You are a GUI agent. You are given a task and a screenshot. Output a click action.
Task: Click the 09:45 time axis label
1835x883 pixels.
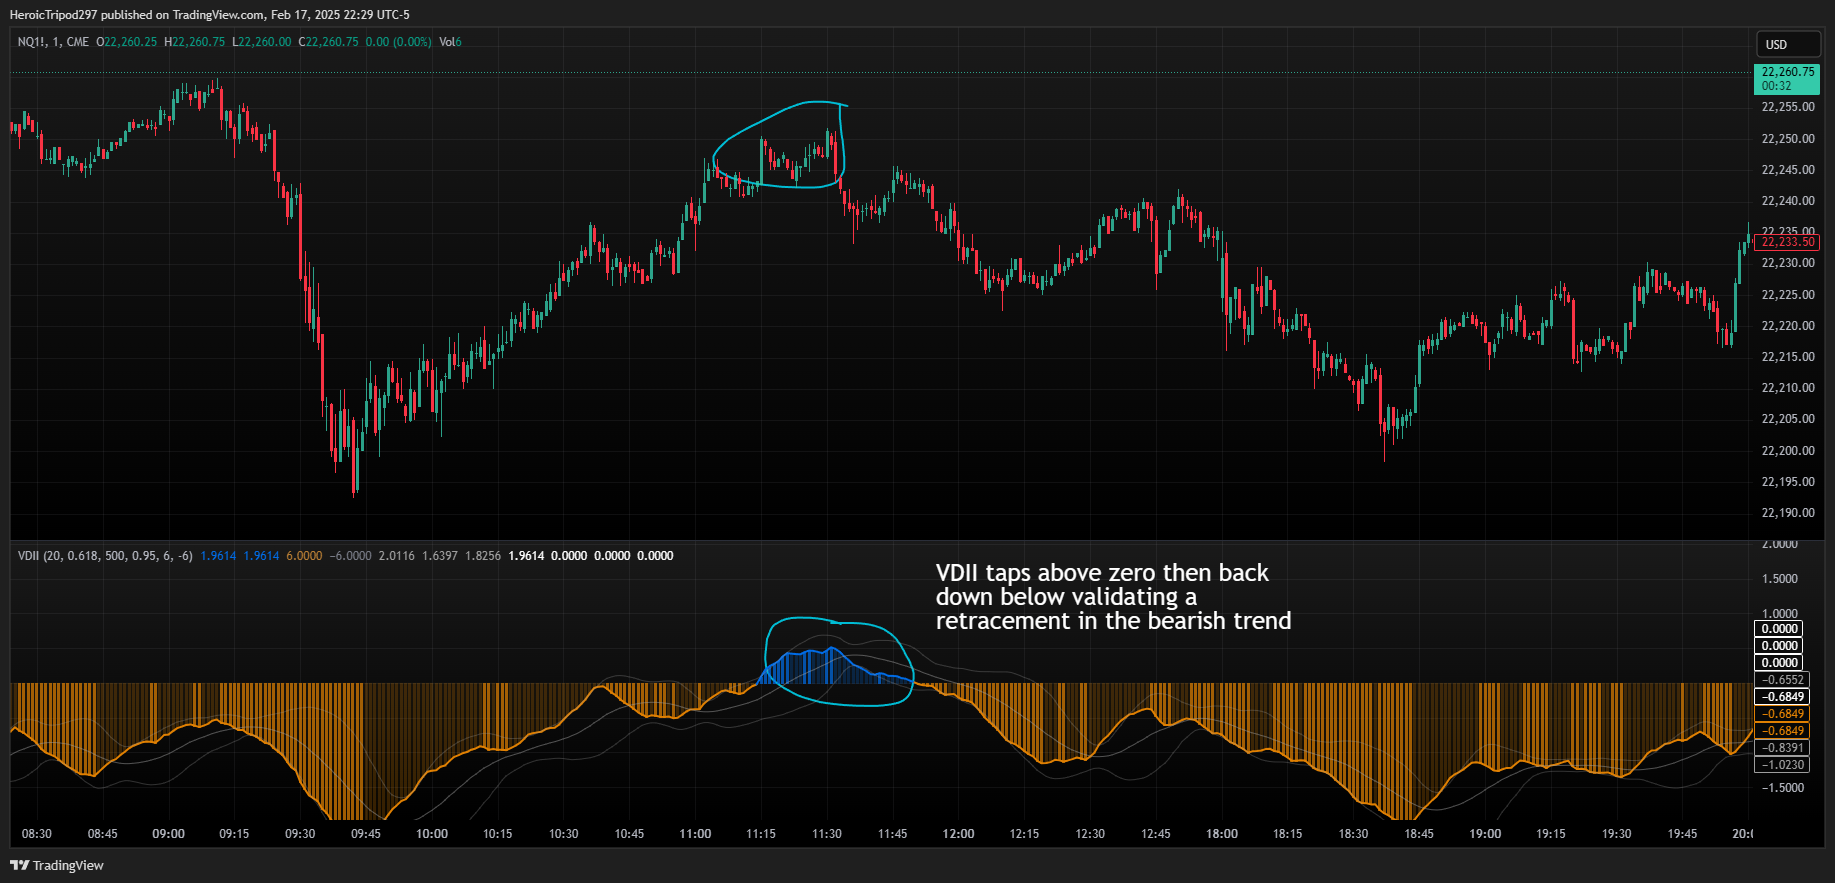click(366, 834)
